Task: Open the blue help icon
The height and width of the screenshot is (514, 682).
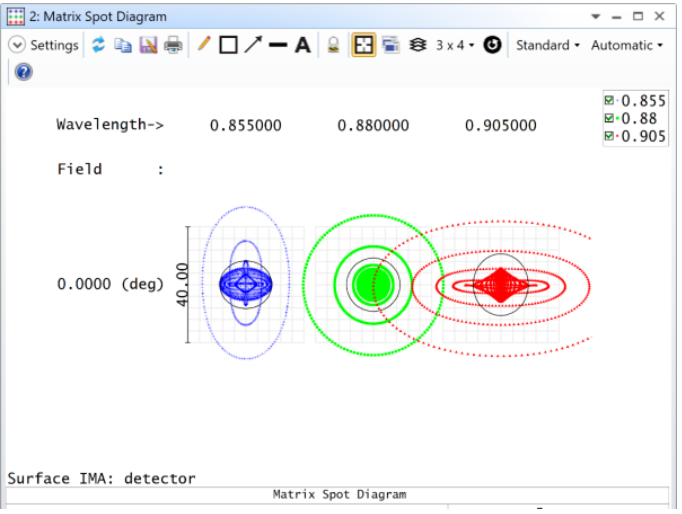Action: tap(24, 72)
